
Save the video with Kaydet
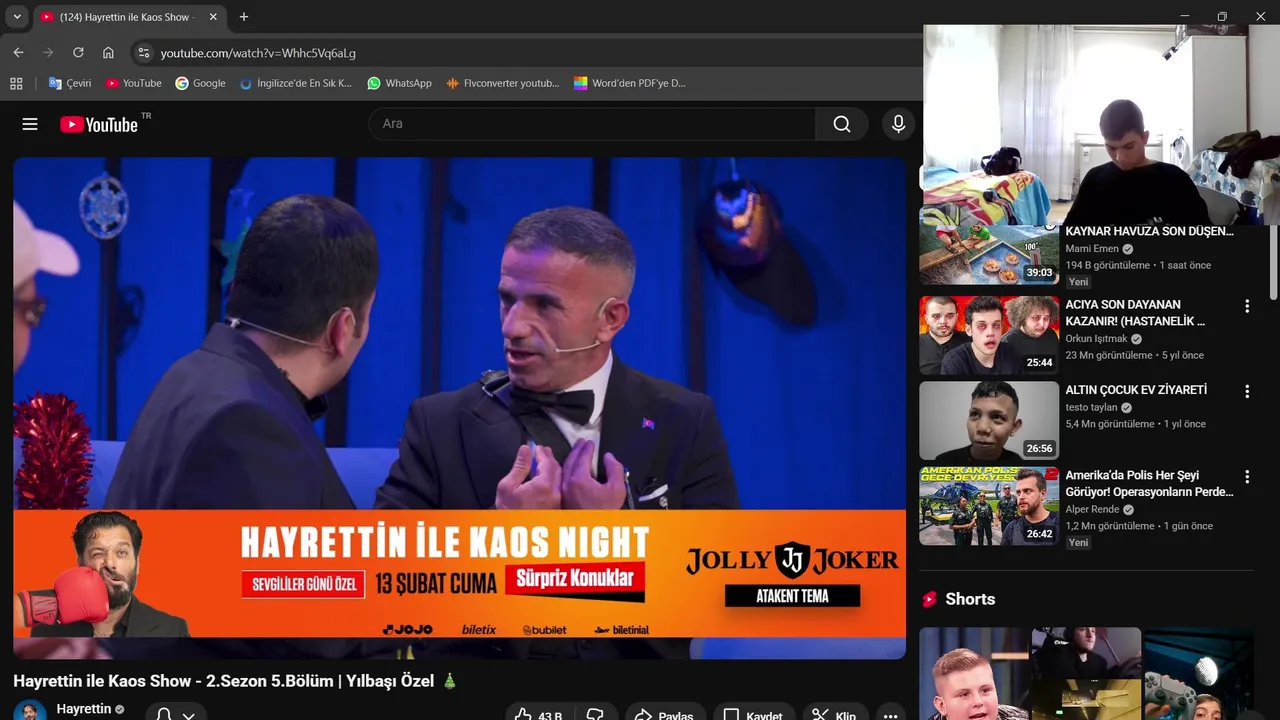(x=753, y=715)
